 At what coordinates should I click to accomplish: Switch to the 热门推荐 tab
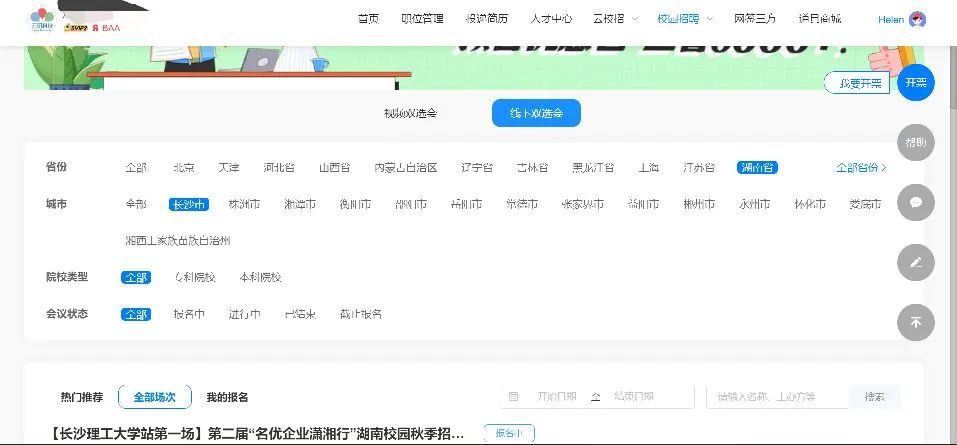click(x=81, y=397)
